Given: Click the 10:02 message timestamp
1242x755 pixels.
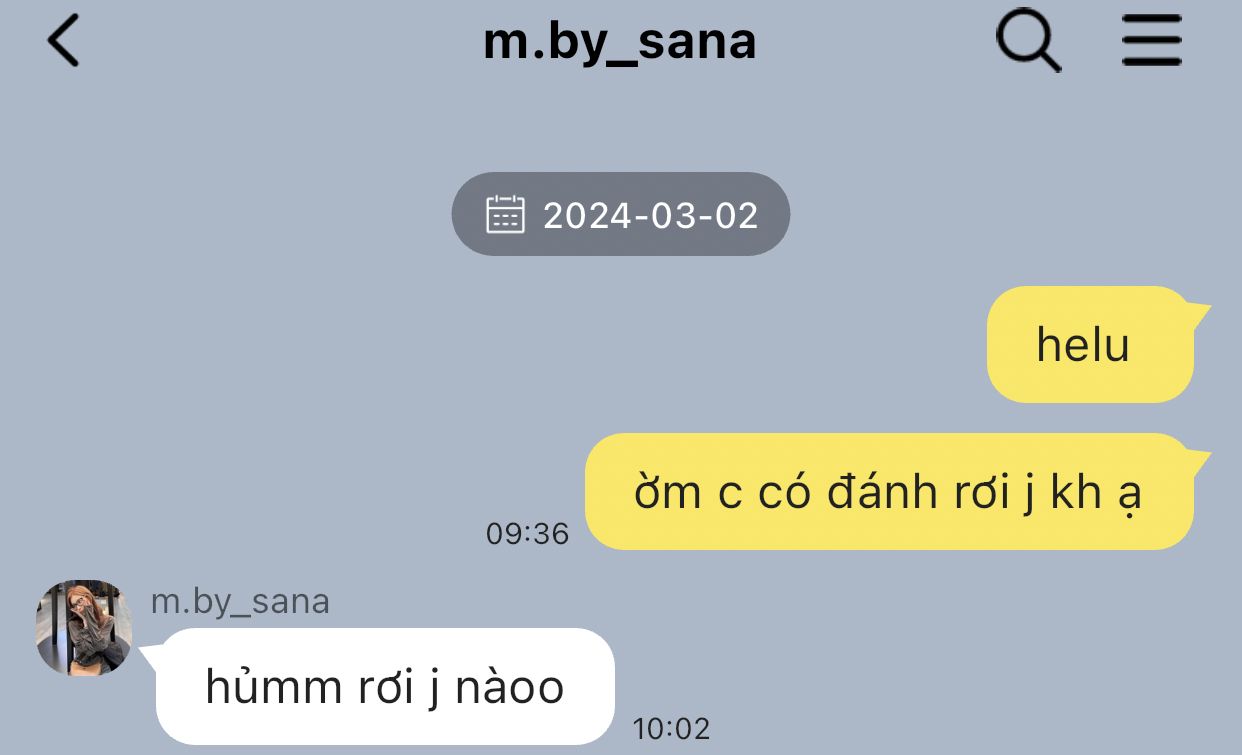Looking at the screenshot, I should pyautogui.click(x=671, y=729).
